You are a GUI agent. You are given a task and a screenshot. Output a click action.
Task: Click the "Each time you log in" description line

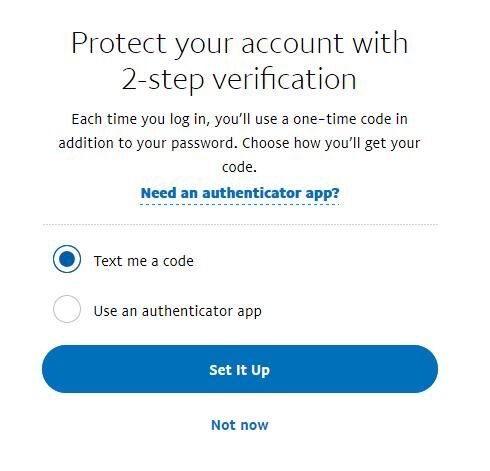[239, 119]
